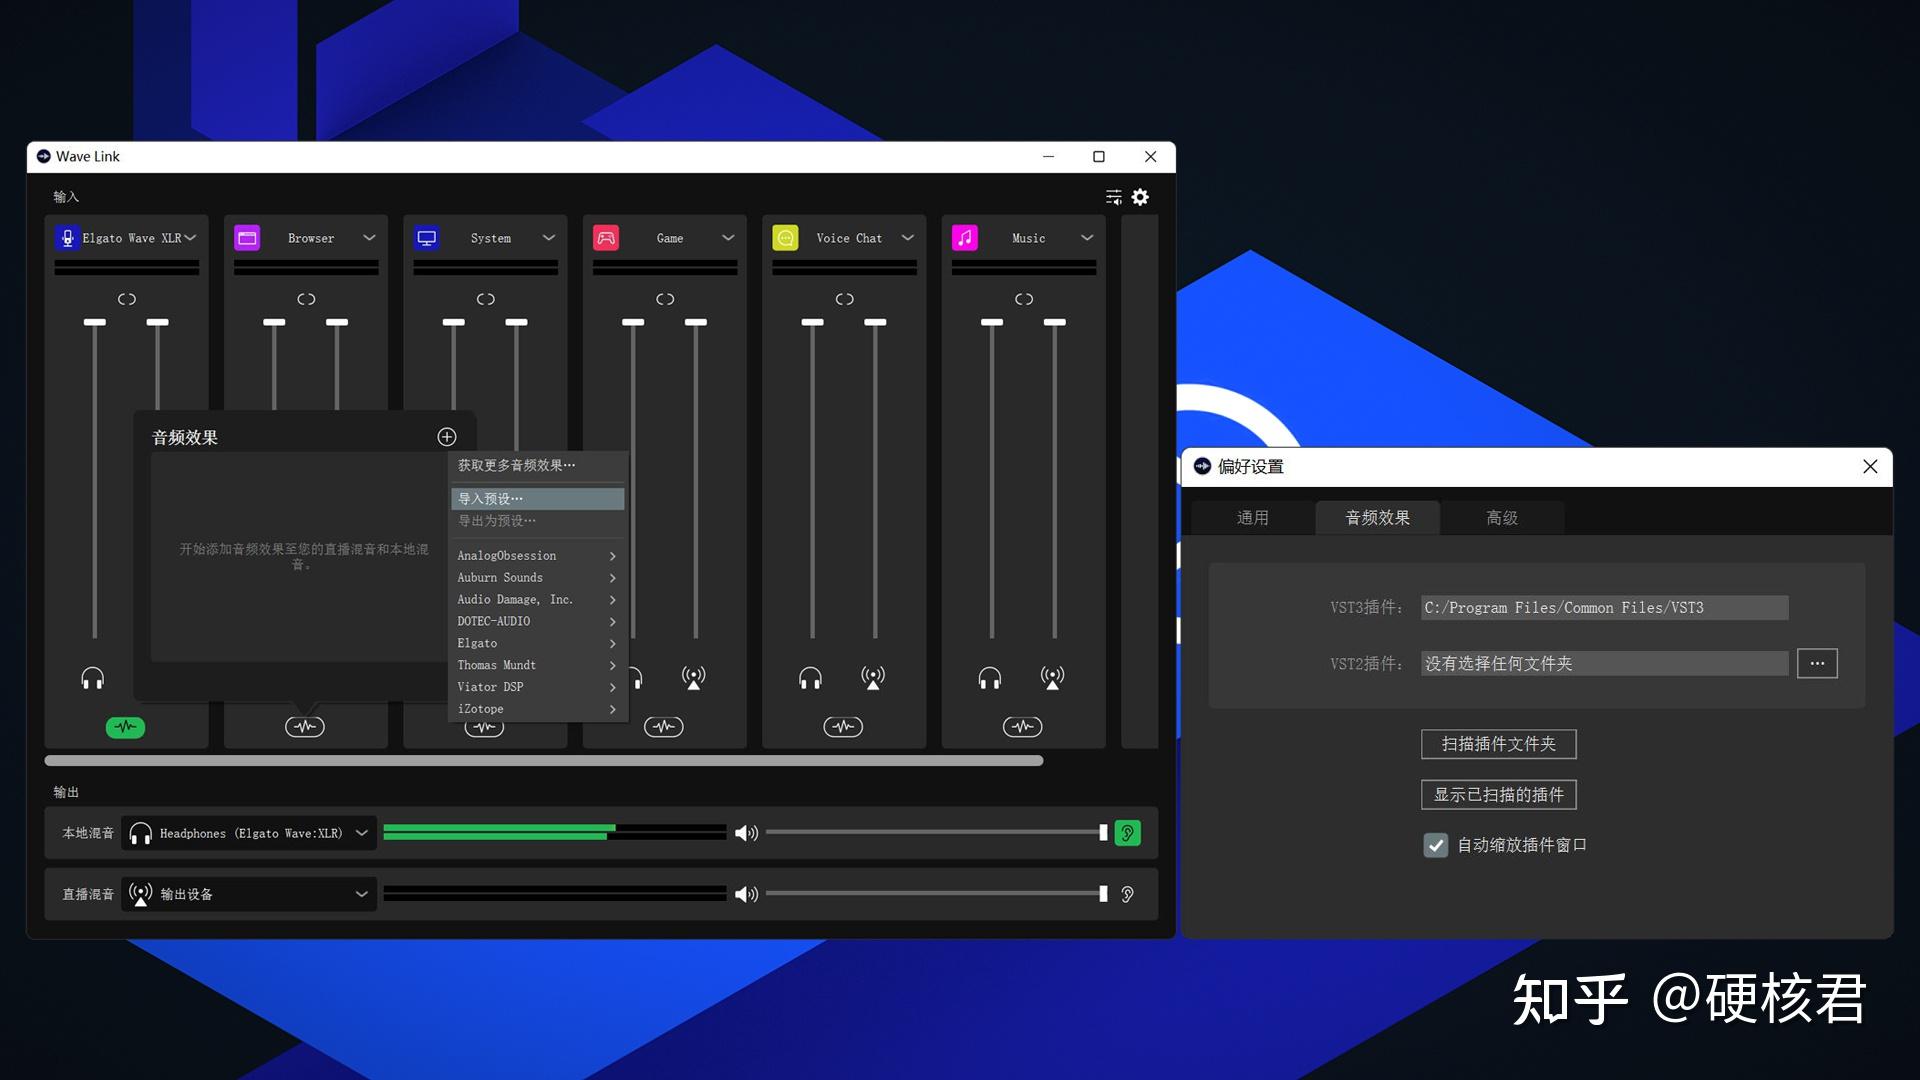
Task: Click the 显示已扫描的插件 button
Action: point(1498,794)
